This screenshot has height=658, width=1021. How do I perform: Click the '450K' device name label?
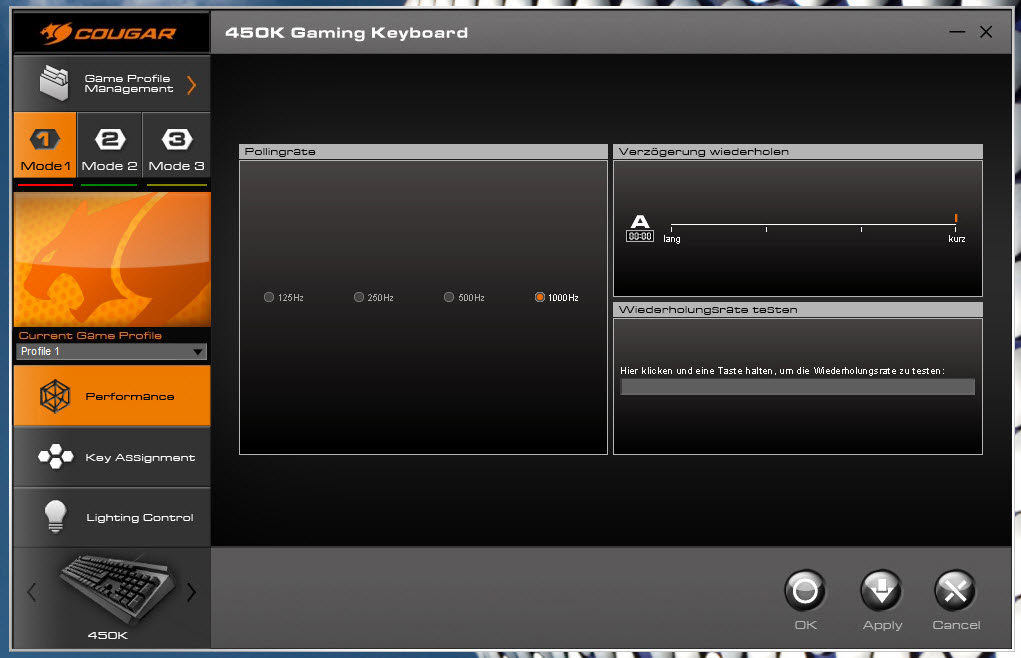point(108,635)
